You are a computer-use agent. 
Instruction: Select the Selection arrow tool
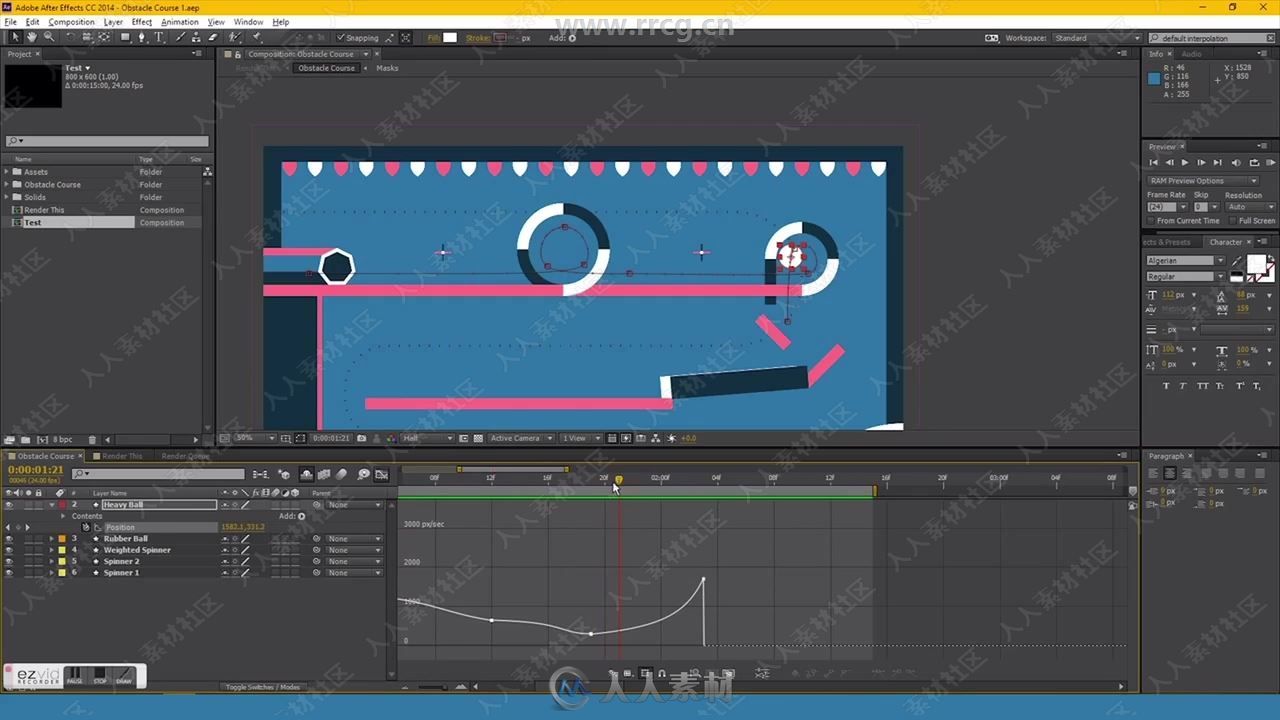point(15,37)
